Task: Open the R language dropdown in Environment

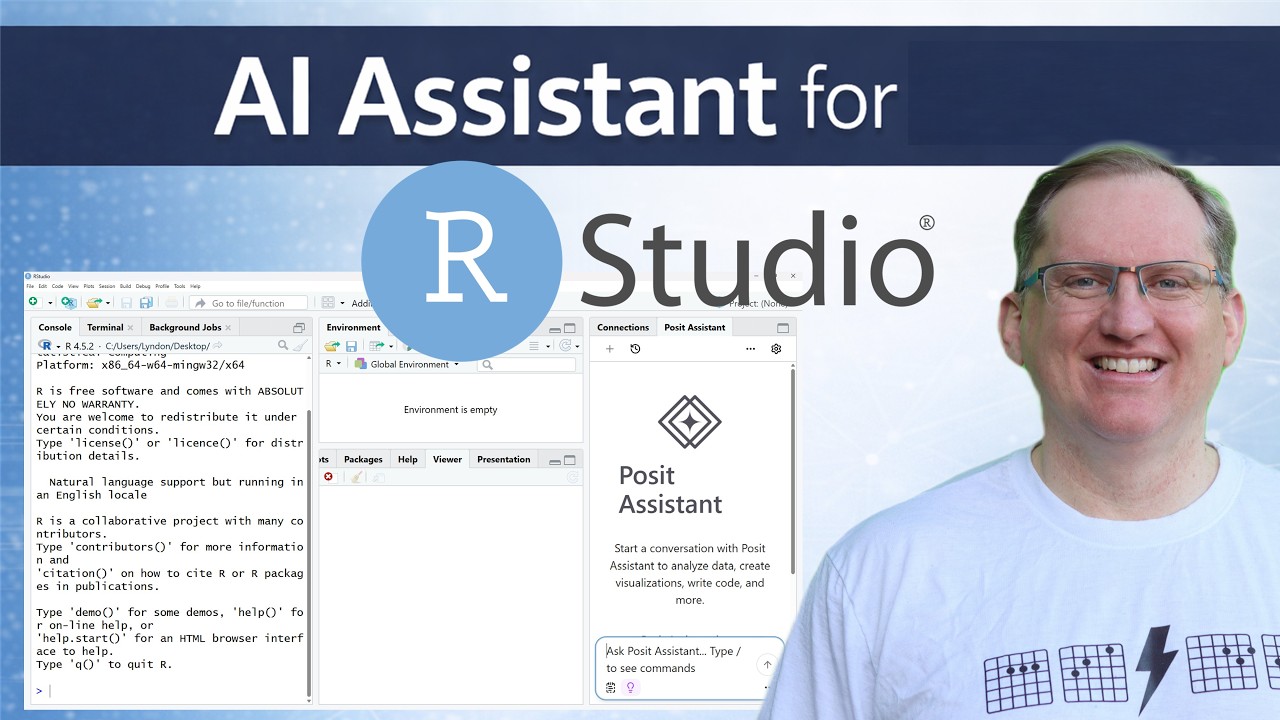Action: 333,364
